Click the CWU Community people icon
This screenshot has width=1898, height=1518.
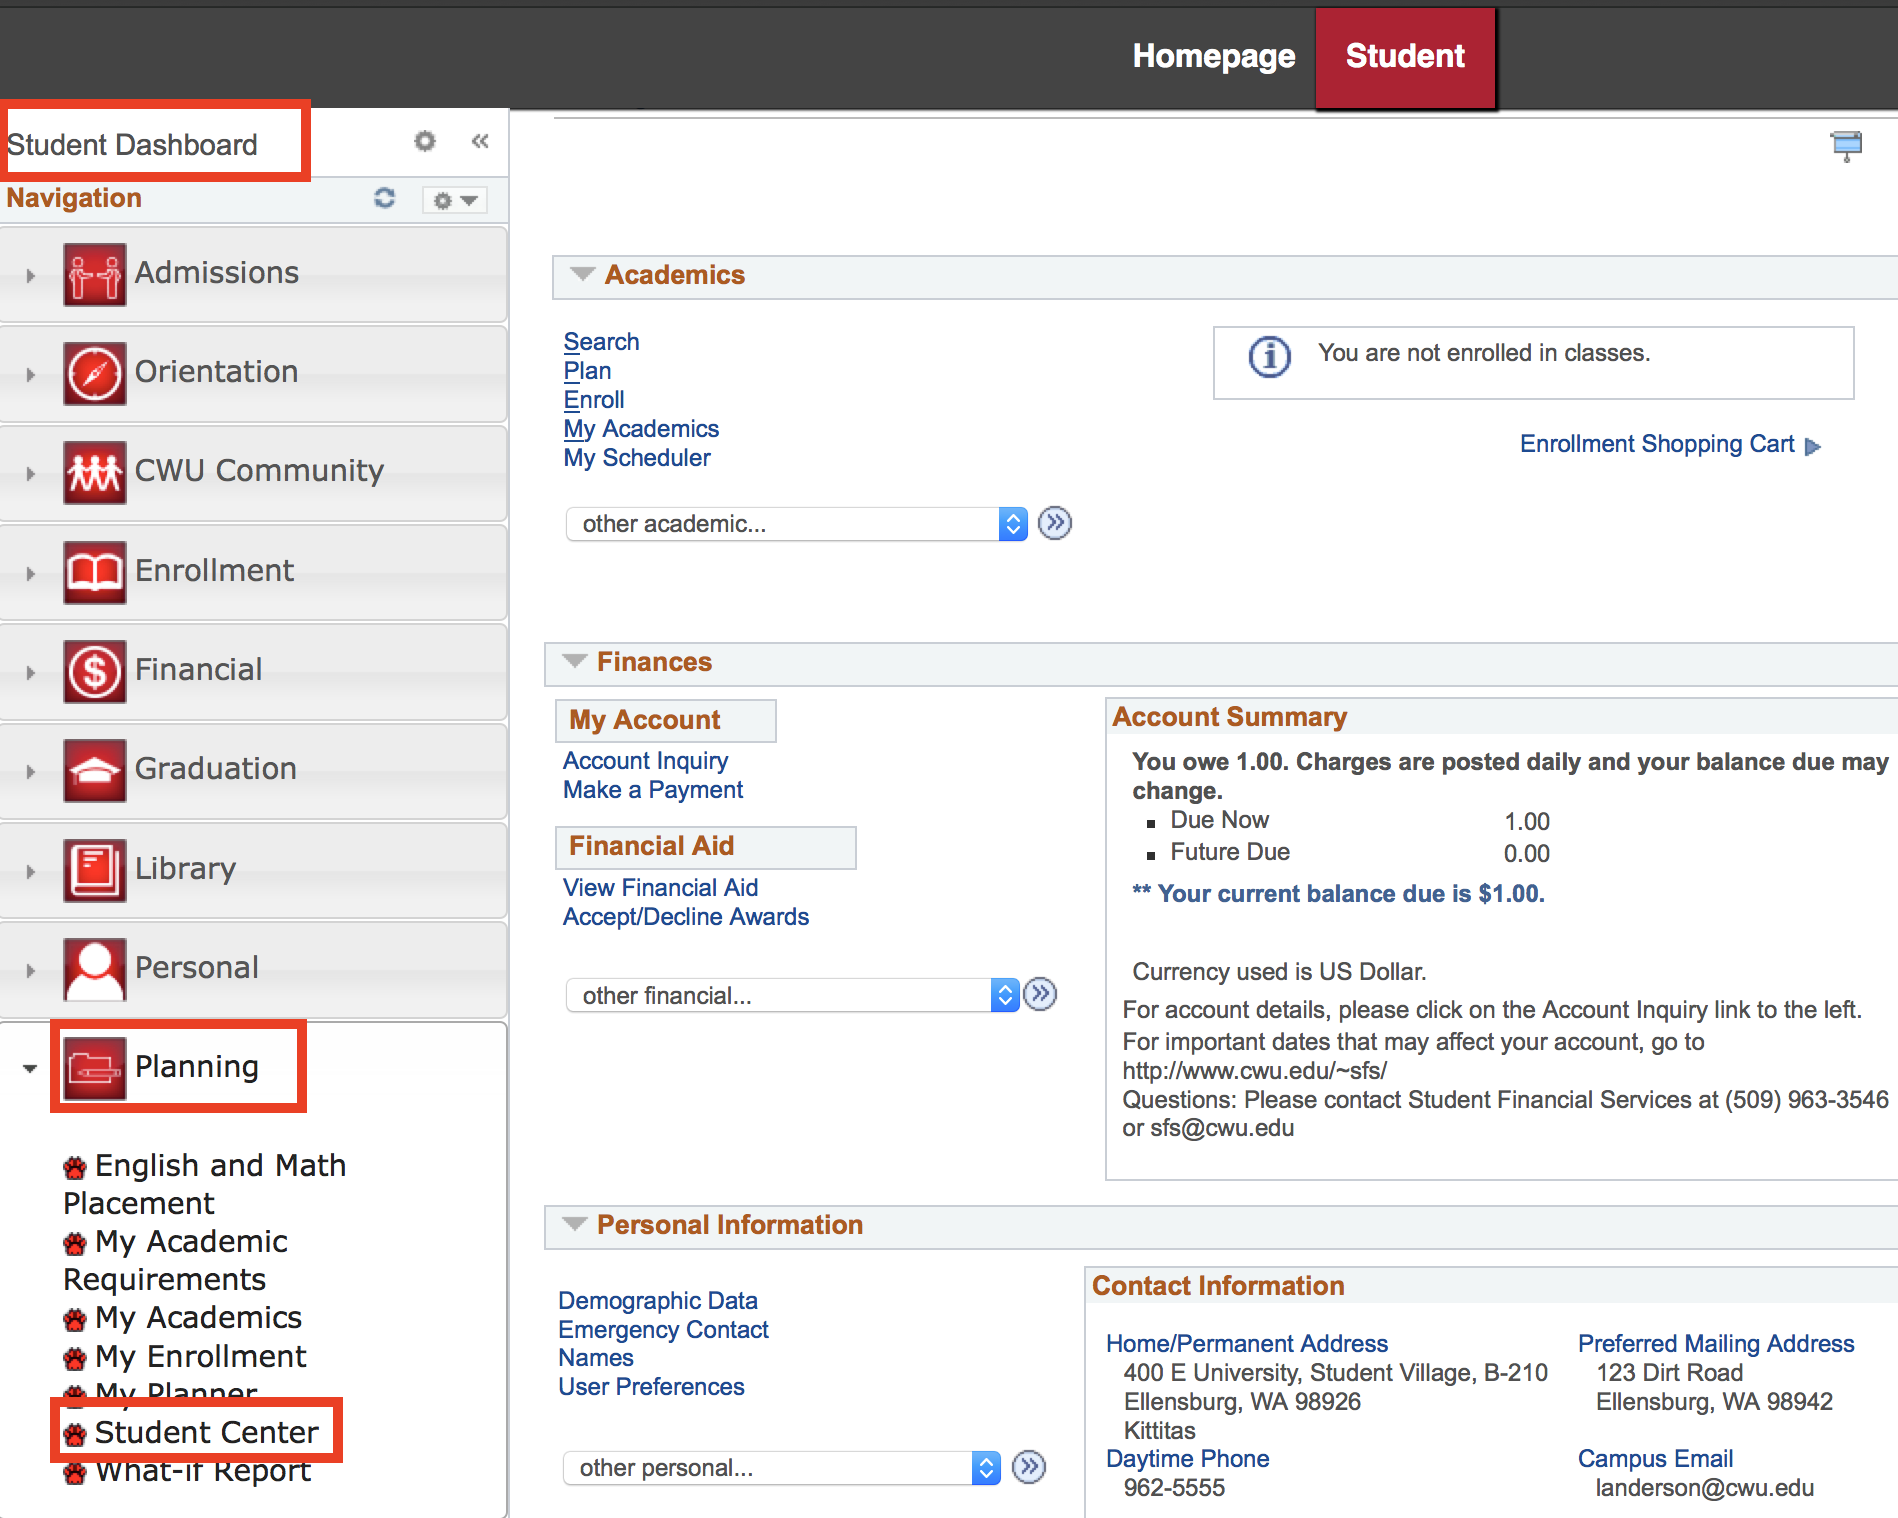tap(95, 472)
